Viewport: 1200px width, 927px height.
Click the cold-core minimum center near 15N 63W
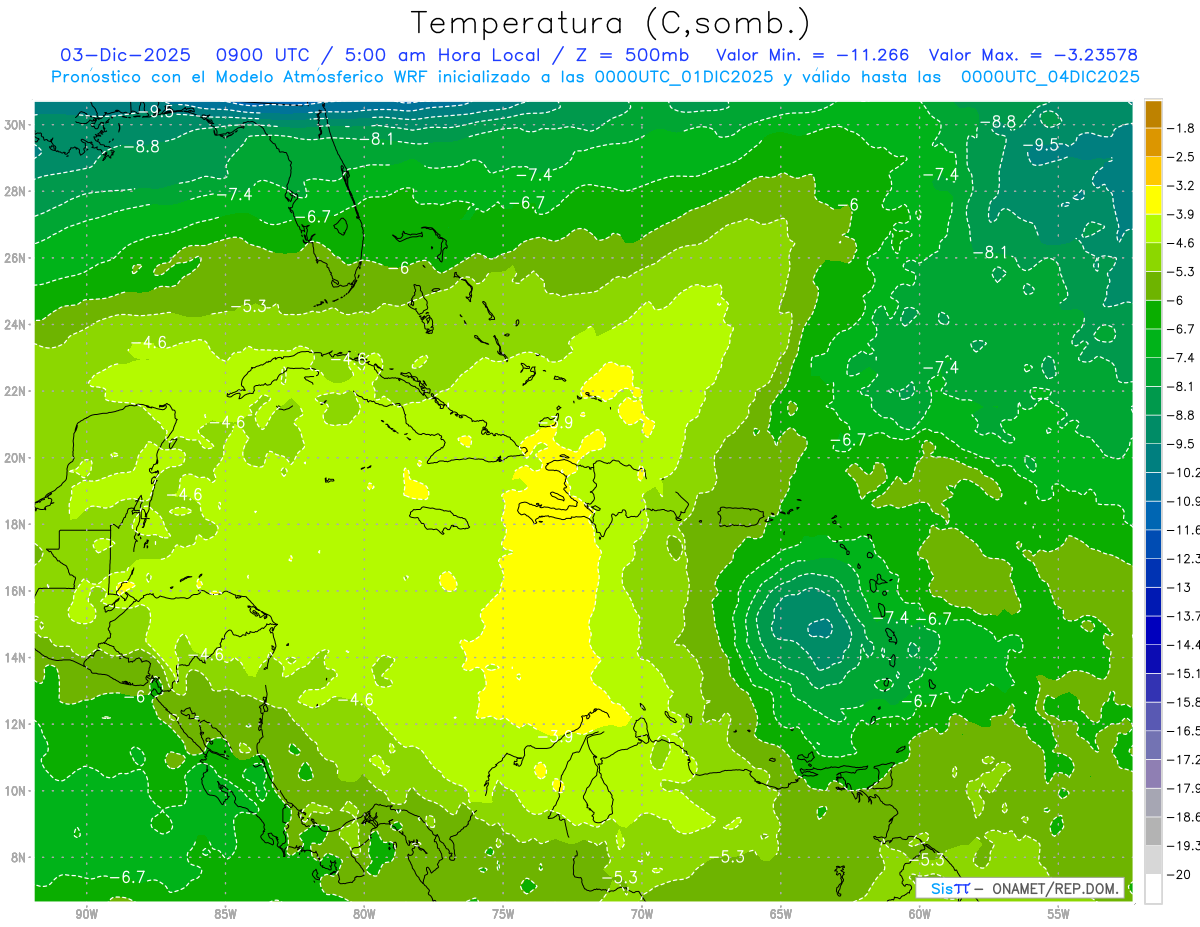coord(820,628)
